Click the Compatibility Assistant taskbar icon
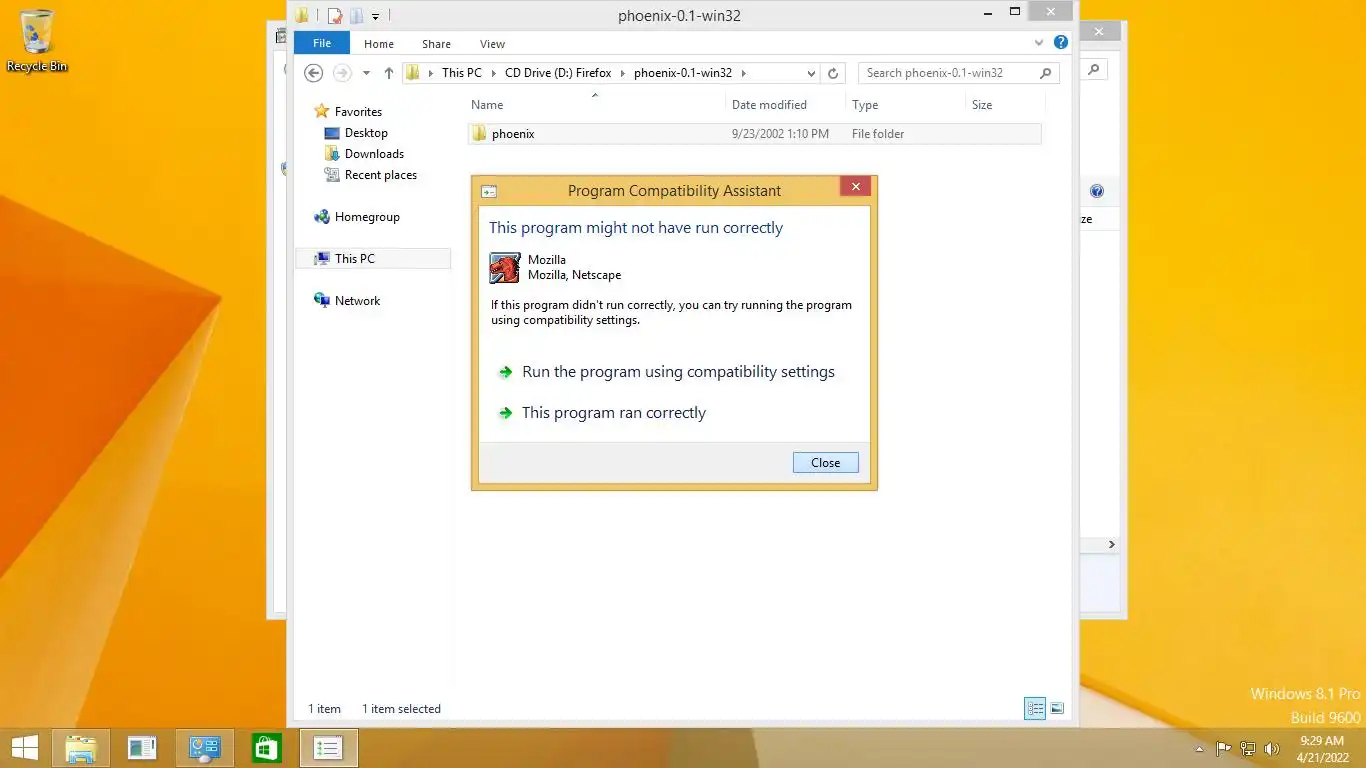The image size is (1366, 768). pos(328,748)
